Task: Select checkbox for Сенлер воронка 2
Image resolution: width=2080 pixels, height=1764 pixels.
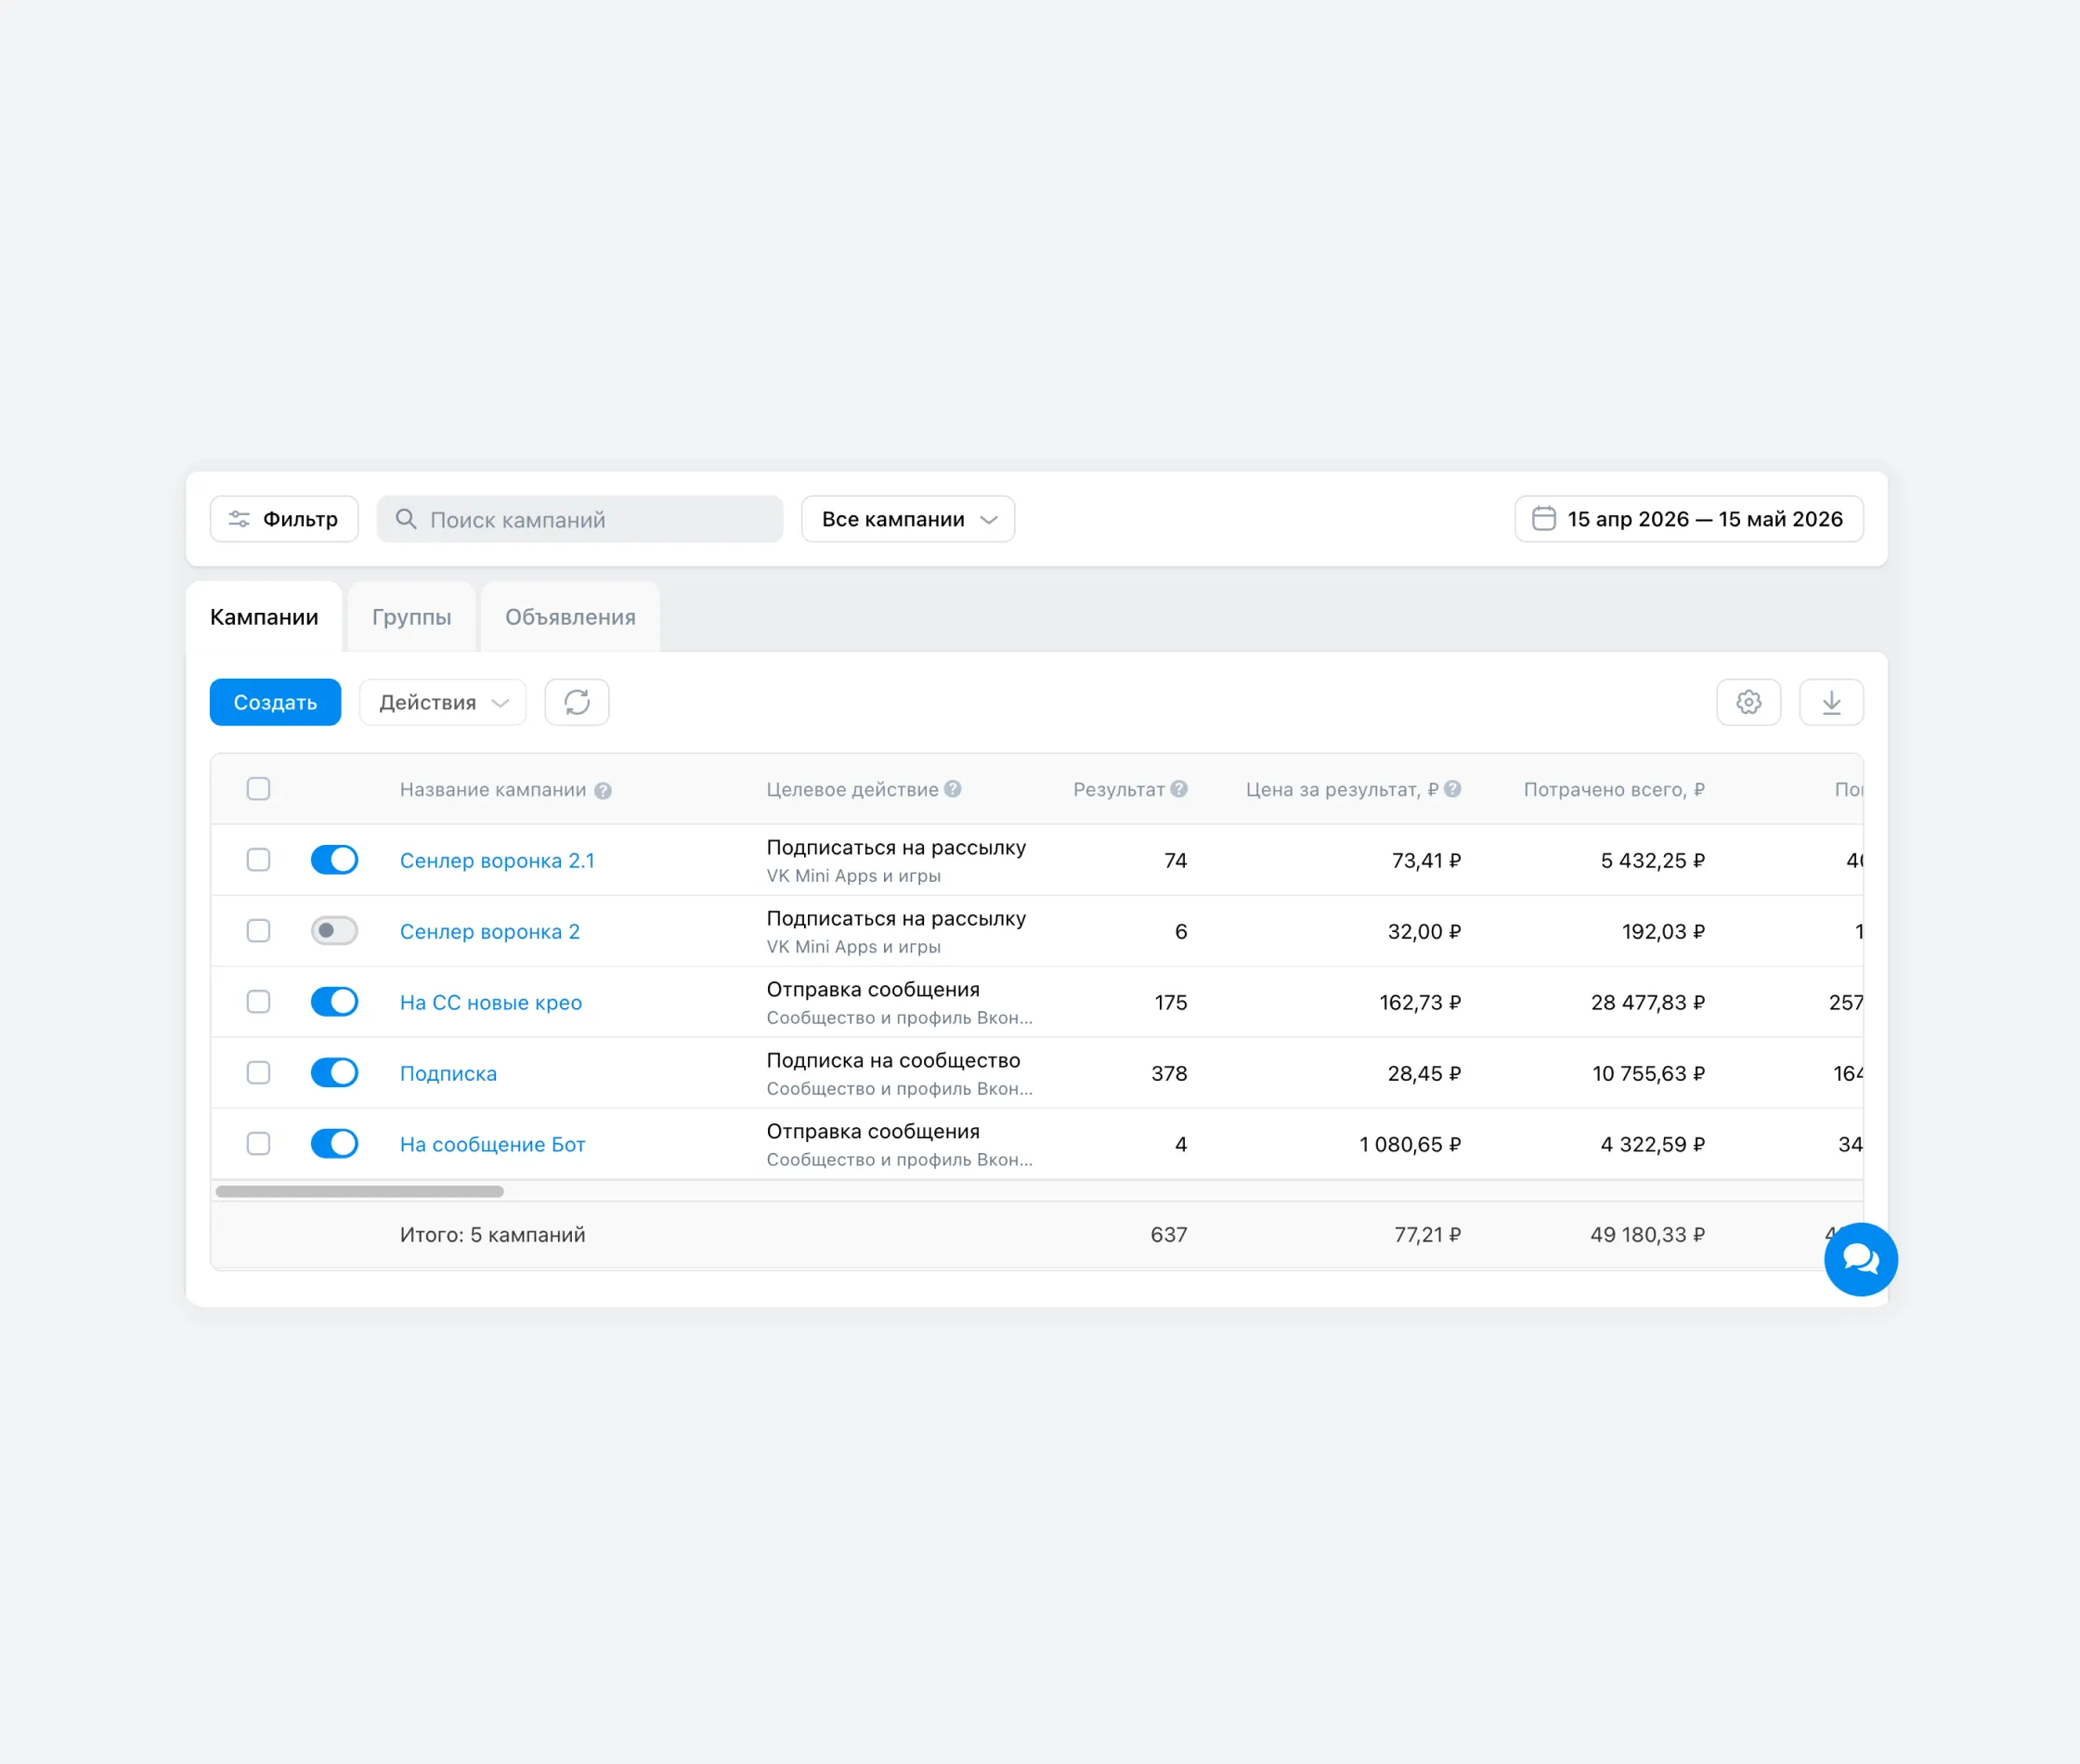Action: pyautogui.click(x=258, y=931)
